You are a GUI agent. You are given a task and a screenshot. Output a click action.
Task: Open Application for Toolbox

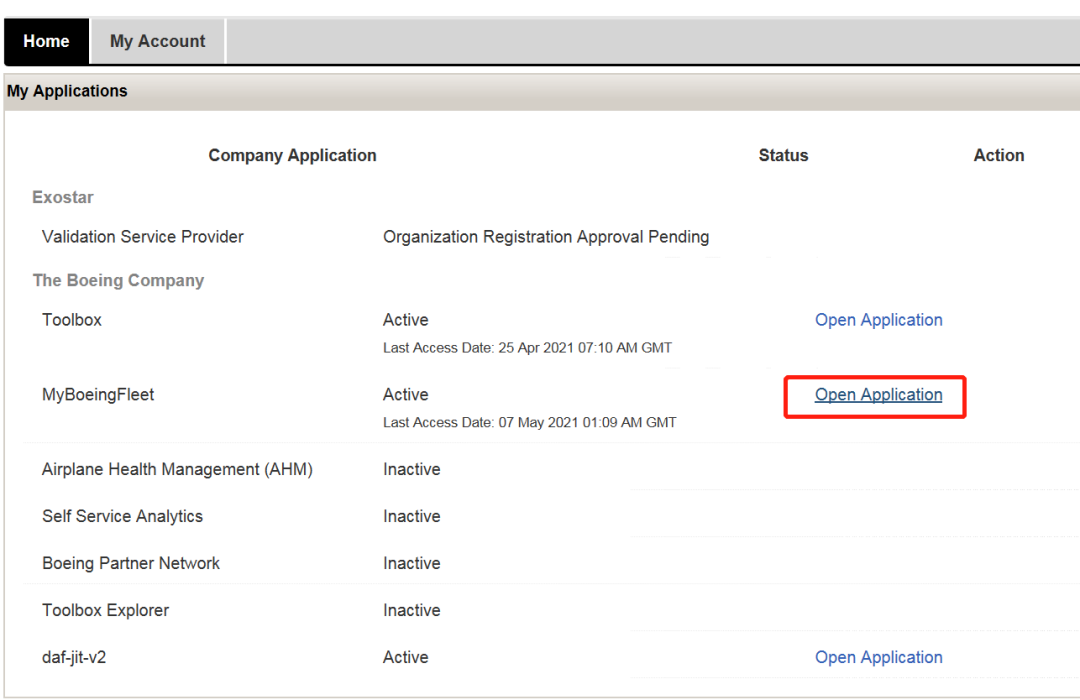pyautogui.click(x=878, y=320)
